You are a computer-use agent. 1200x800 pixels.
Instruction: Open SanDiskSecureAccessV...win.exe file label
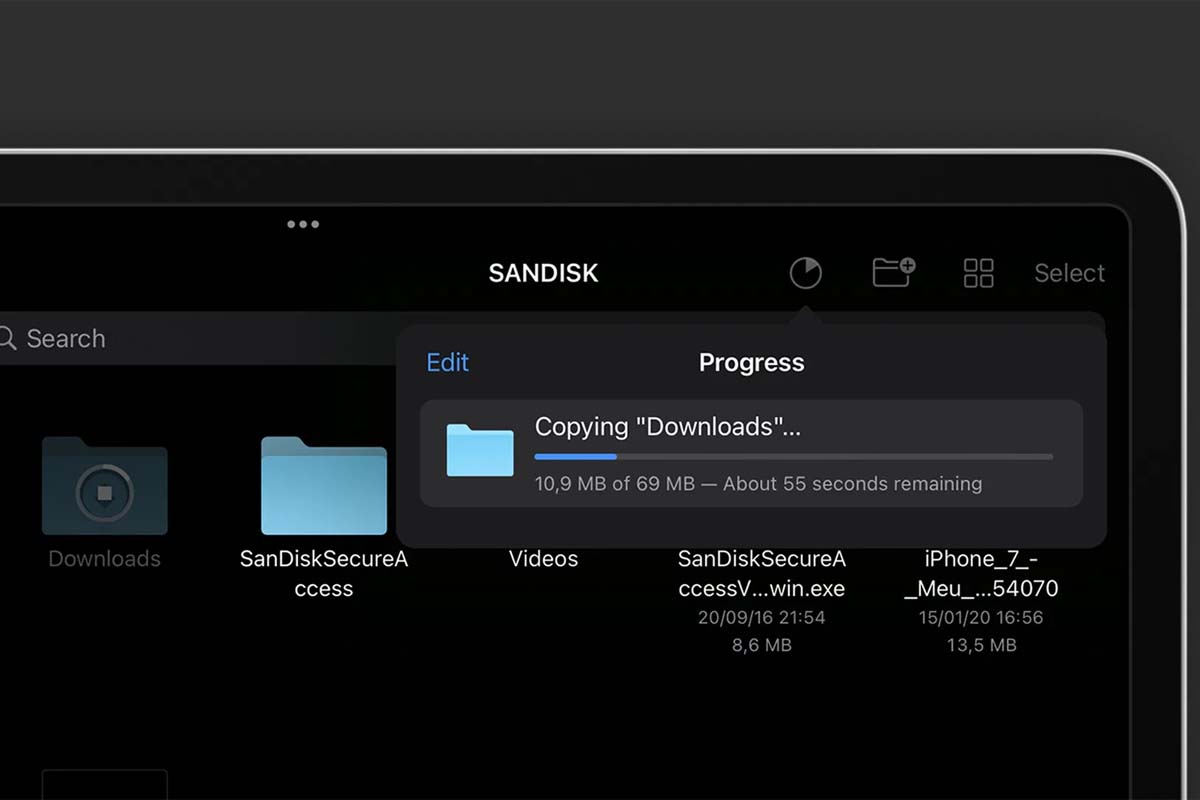point(762,573)
